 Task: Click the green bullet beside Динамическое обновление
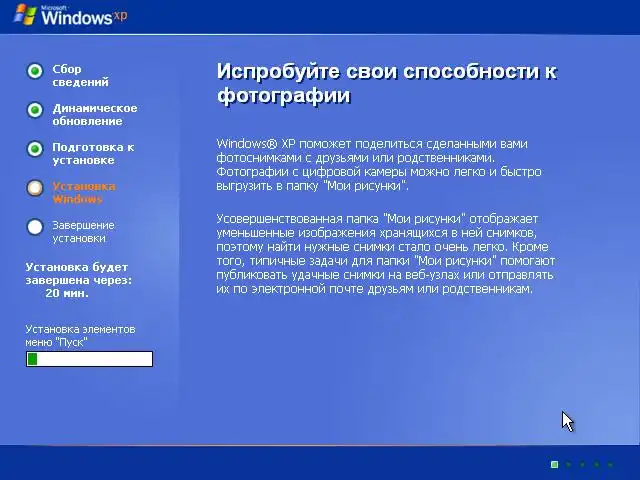35,110
